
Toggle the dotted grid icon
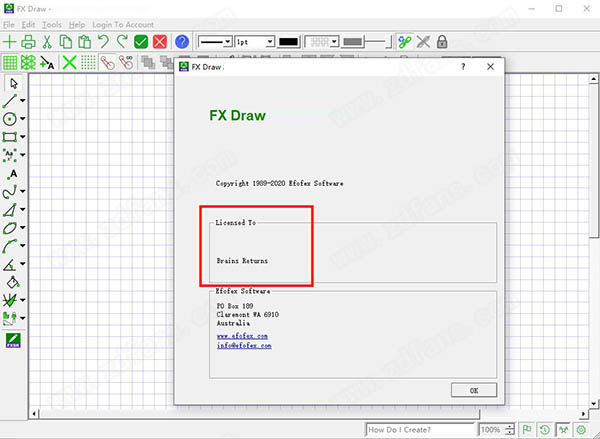[x=88, y=62]
